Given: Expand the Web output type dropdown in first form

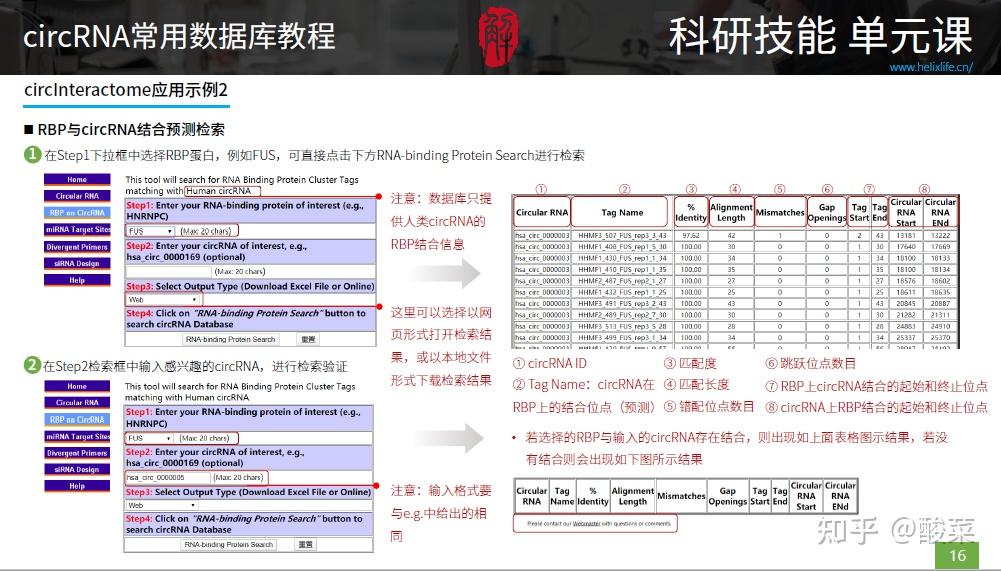Looking at the screenshot, I should tap(163, 300).
